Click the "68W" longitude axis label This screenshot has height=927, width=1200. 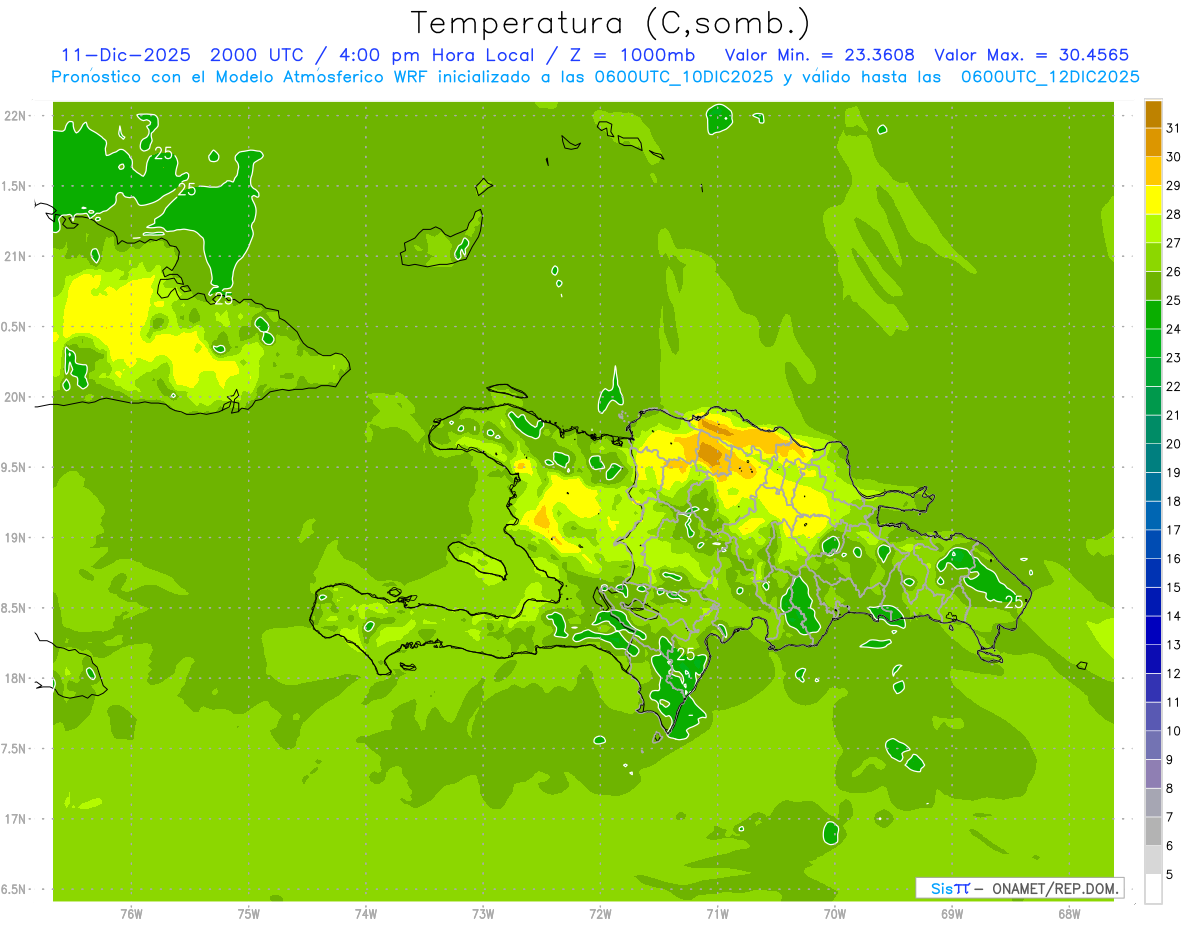click(x=1069, y=914)
